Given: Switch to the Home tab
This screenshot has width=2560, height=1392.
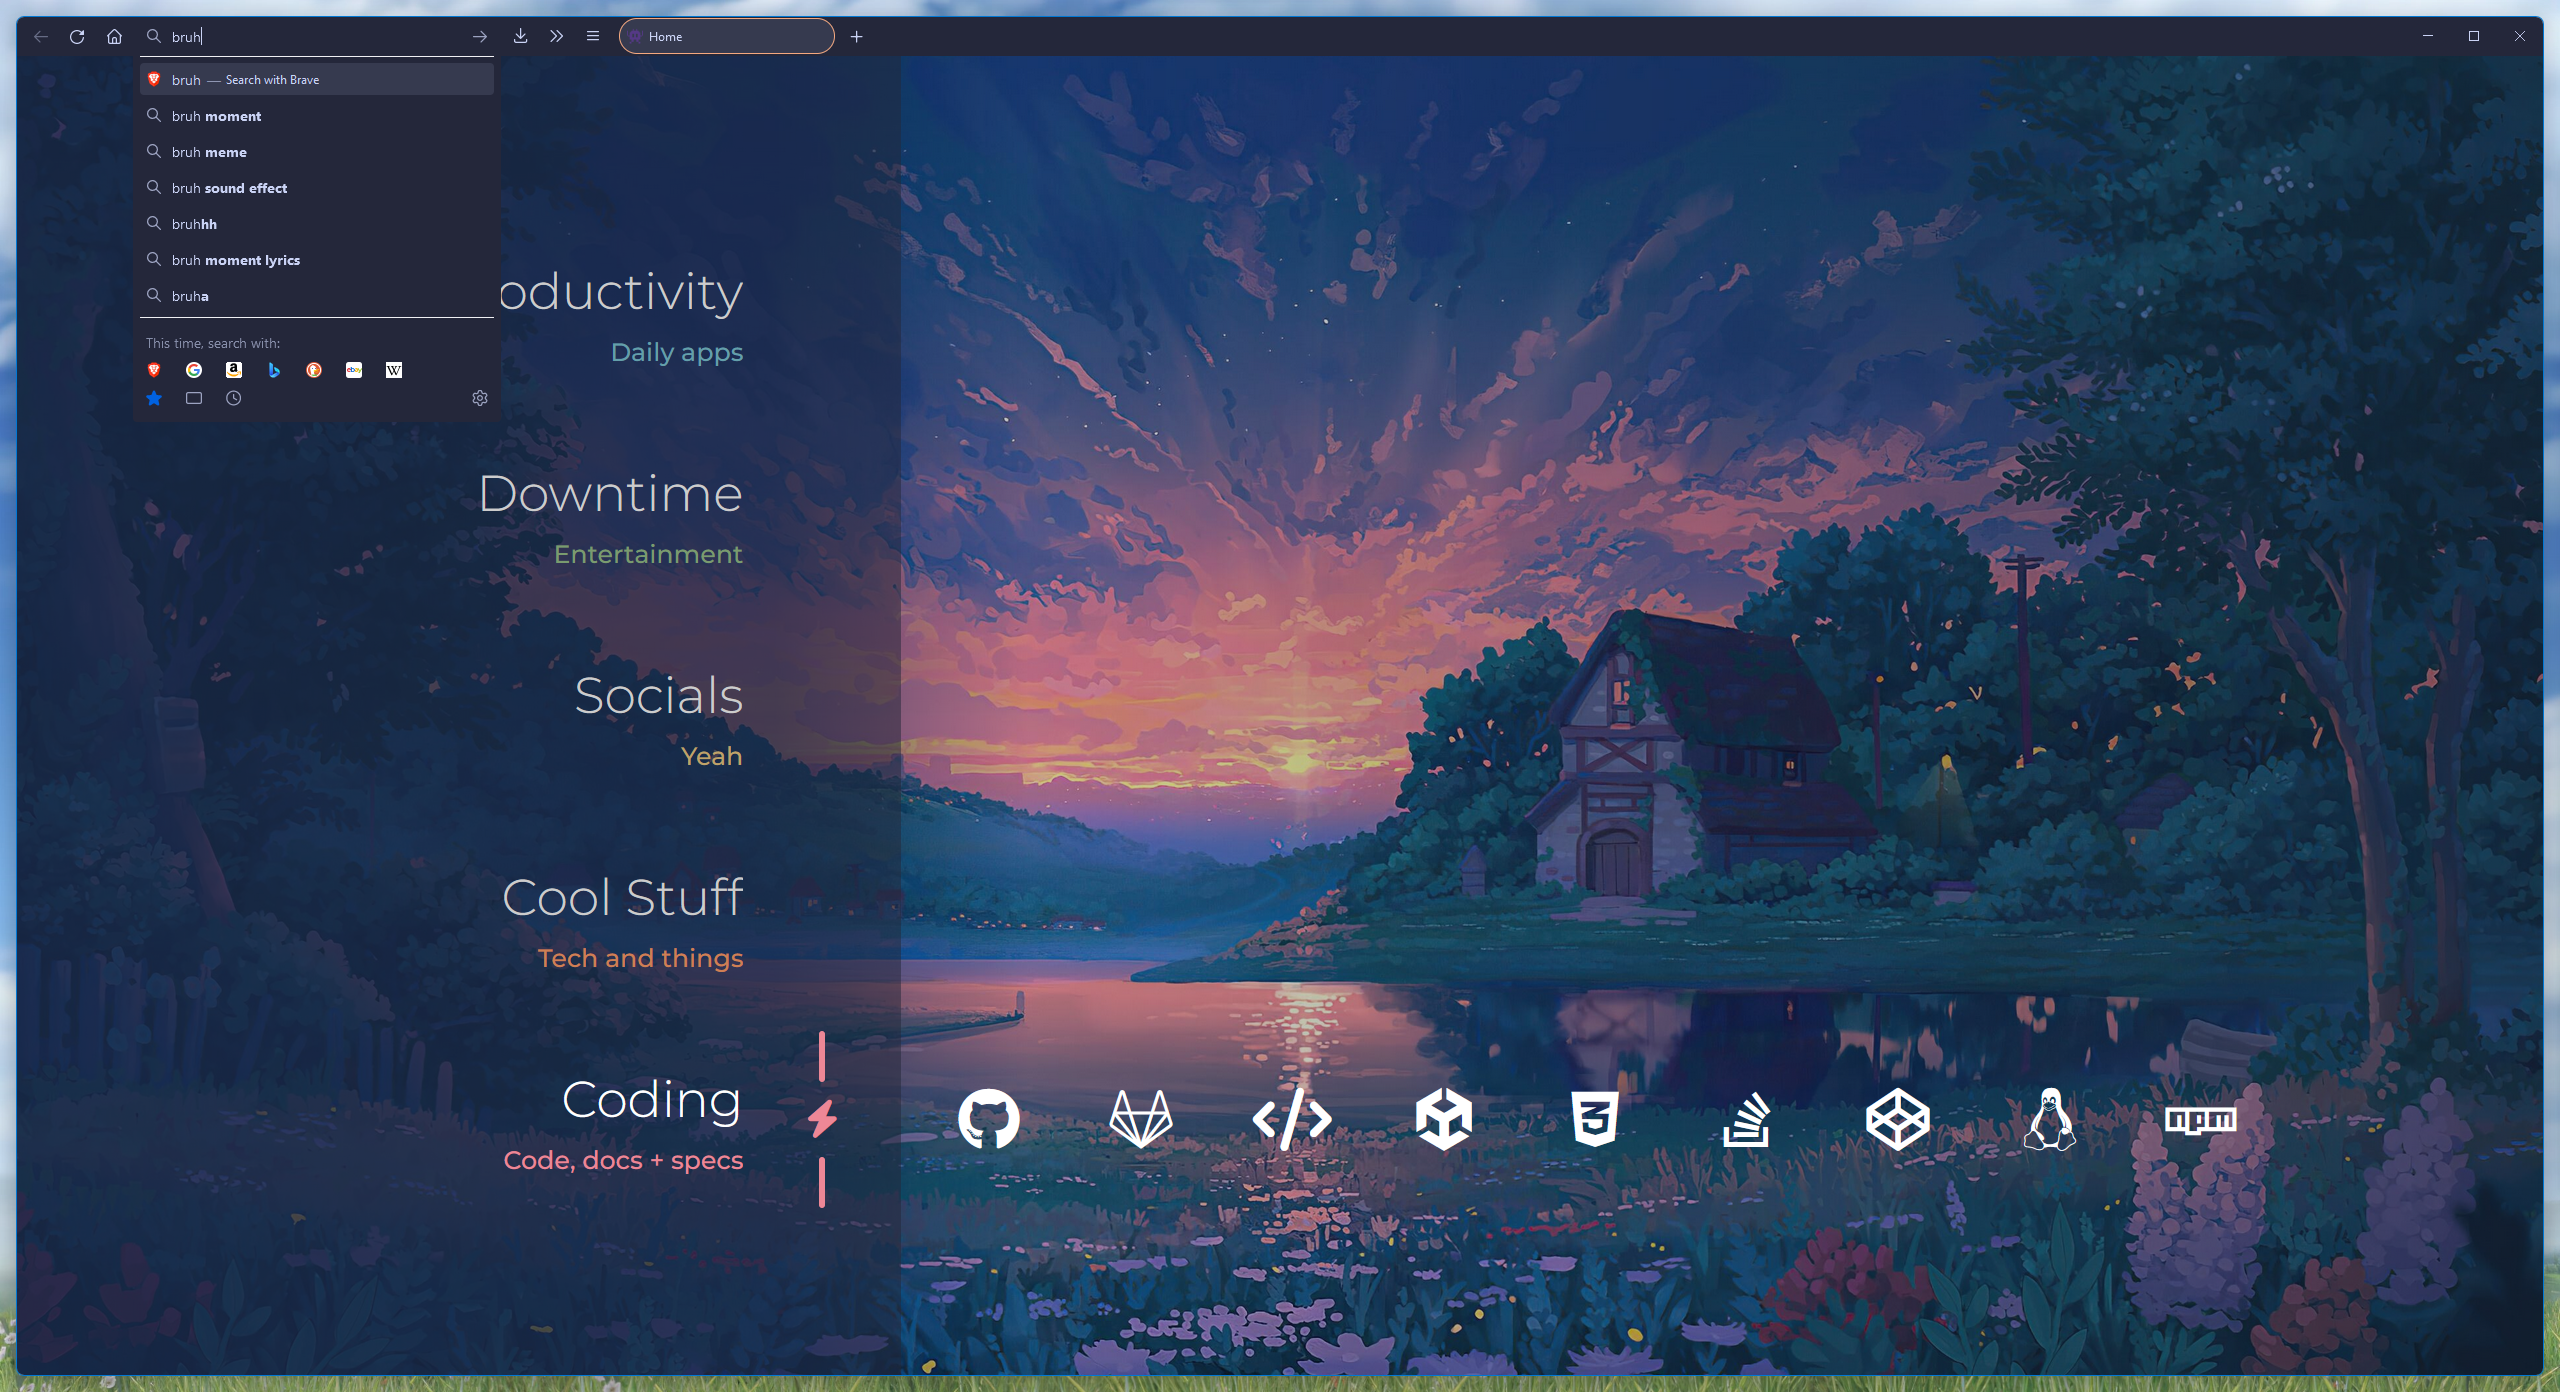Looking at the screenshot, I should [726, 36].
